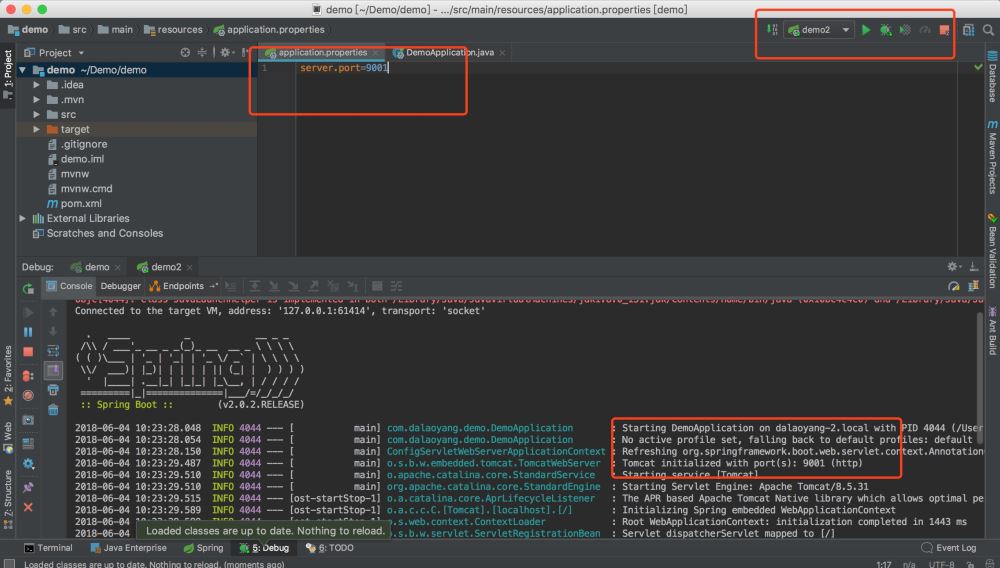Click Rerun icon in Debug panel

(x=28, y=288)
